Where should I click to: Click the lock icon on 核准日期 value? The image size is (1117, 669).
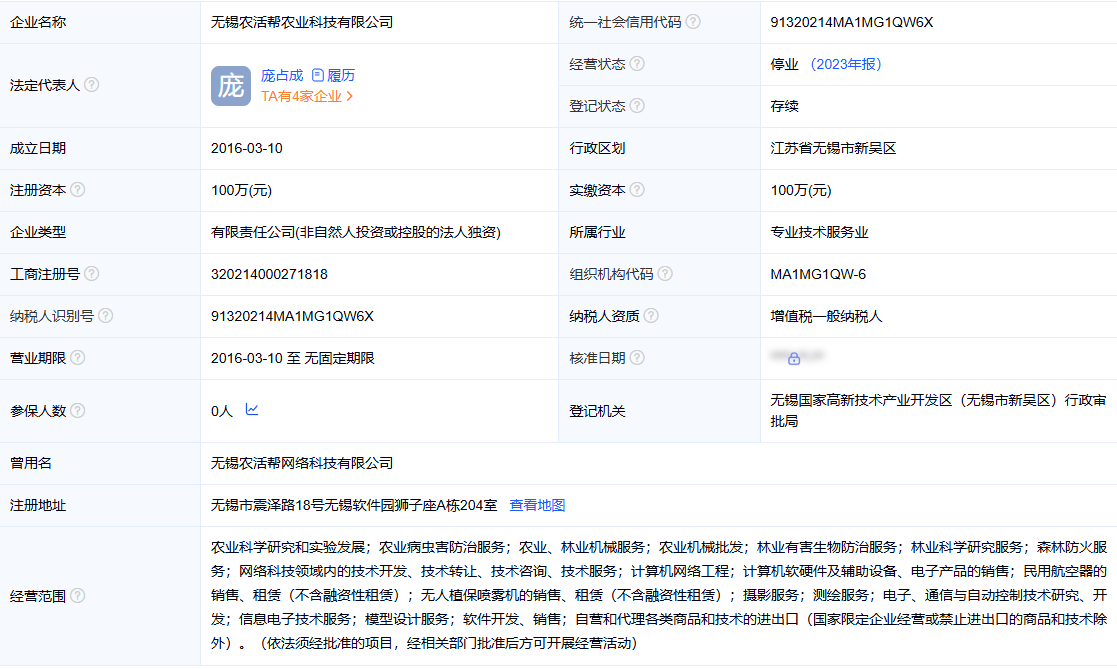[794, 358]
